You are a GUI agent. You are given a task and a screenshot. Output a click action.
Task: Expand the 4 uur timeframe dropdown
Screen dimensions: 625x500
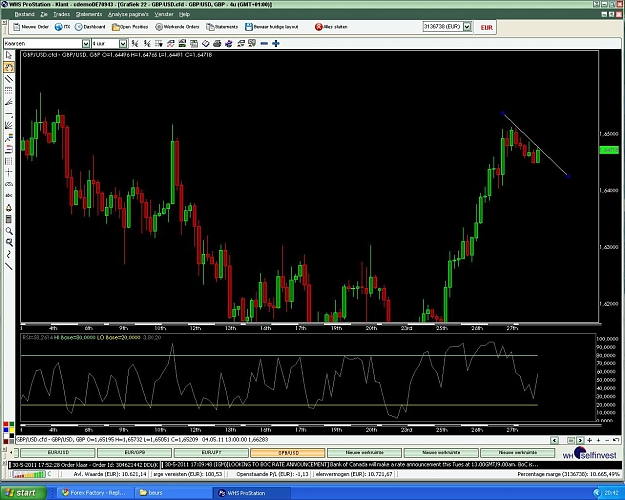(123, 43)
